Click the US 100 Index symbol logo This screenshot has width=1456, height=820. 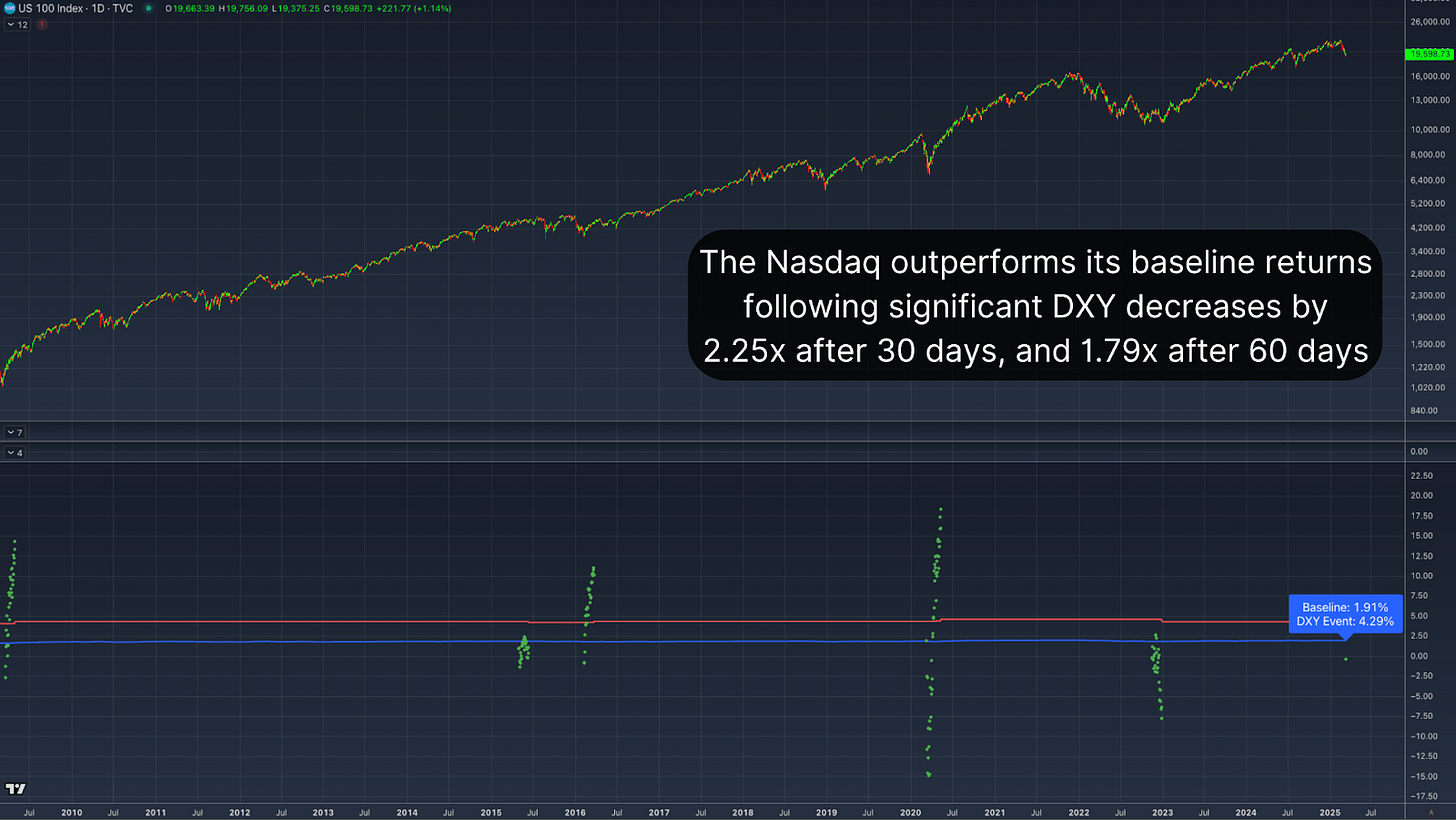coord(10,8)
